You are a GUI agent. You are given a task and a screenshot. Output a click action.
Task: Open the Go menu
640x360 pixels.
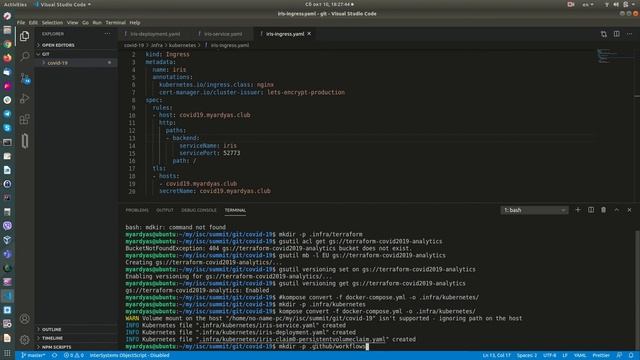(x=85, y=23)
